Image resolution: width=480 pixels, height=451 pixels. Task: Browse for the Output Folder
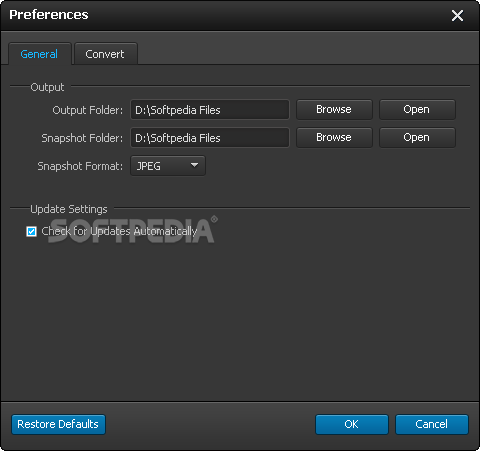[334, 110]
